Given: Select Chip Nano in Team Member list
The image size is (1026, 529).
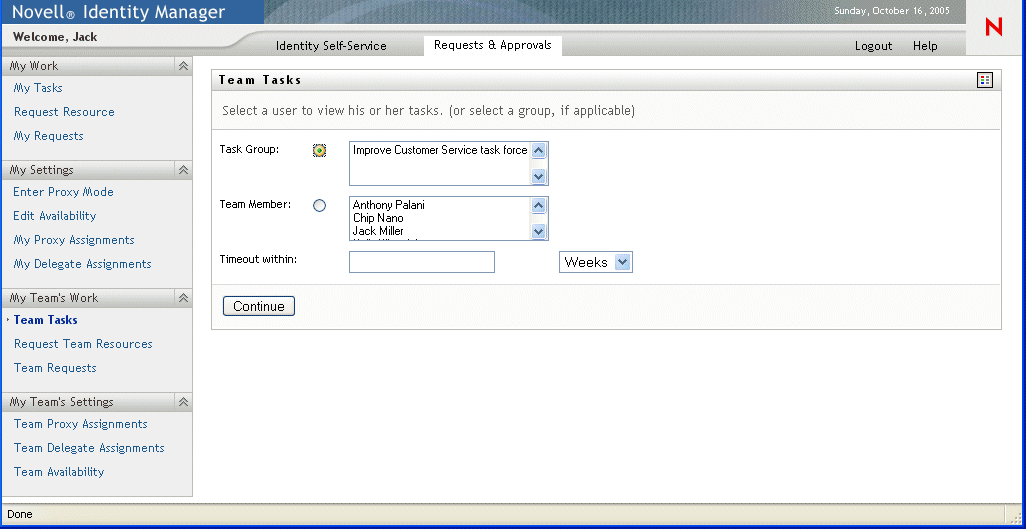Looking at the screenshot, I should click(x=378, y=218).
